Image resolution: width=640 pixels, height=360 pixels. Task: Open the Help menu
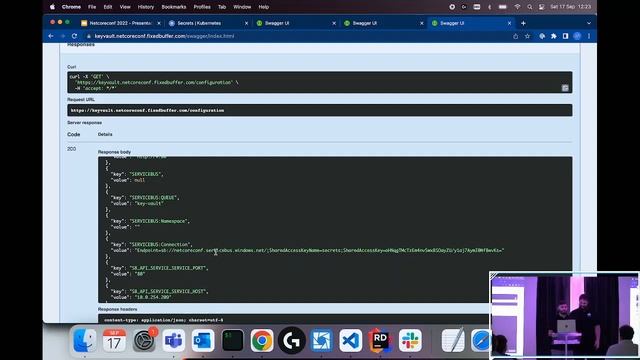pos(264,7)
